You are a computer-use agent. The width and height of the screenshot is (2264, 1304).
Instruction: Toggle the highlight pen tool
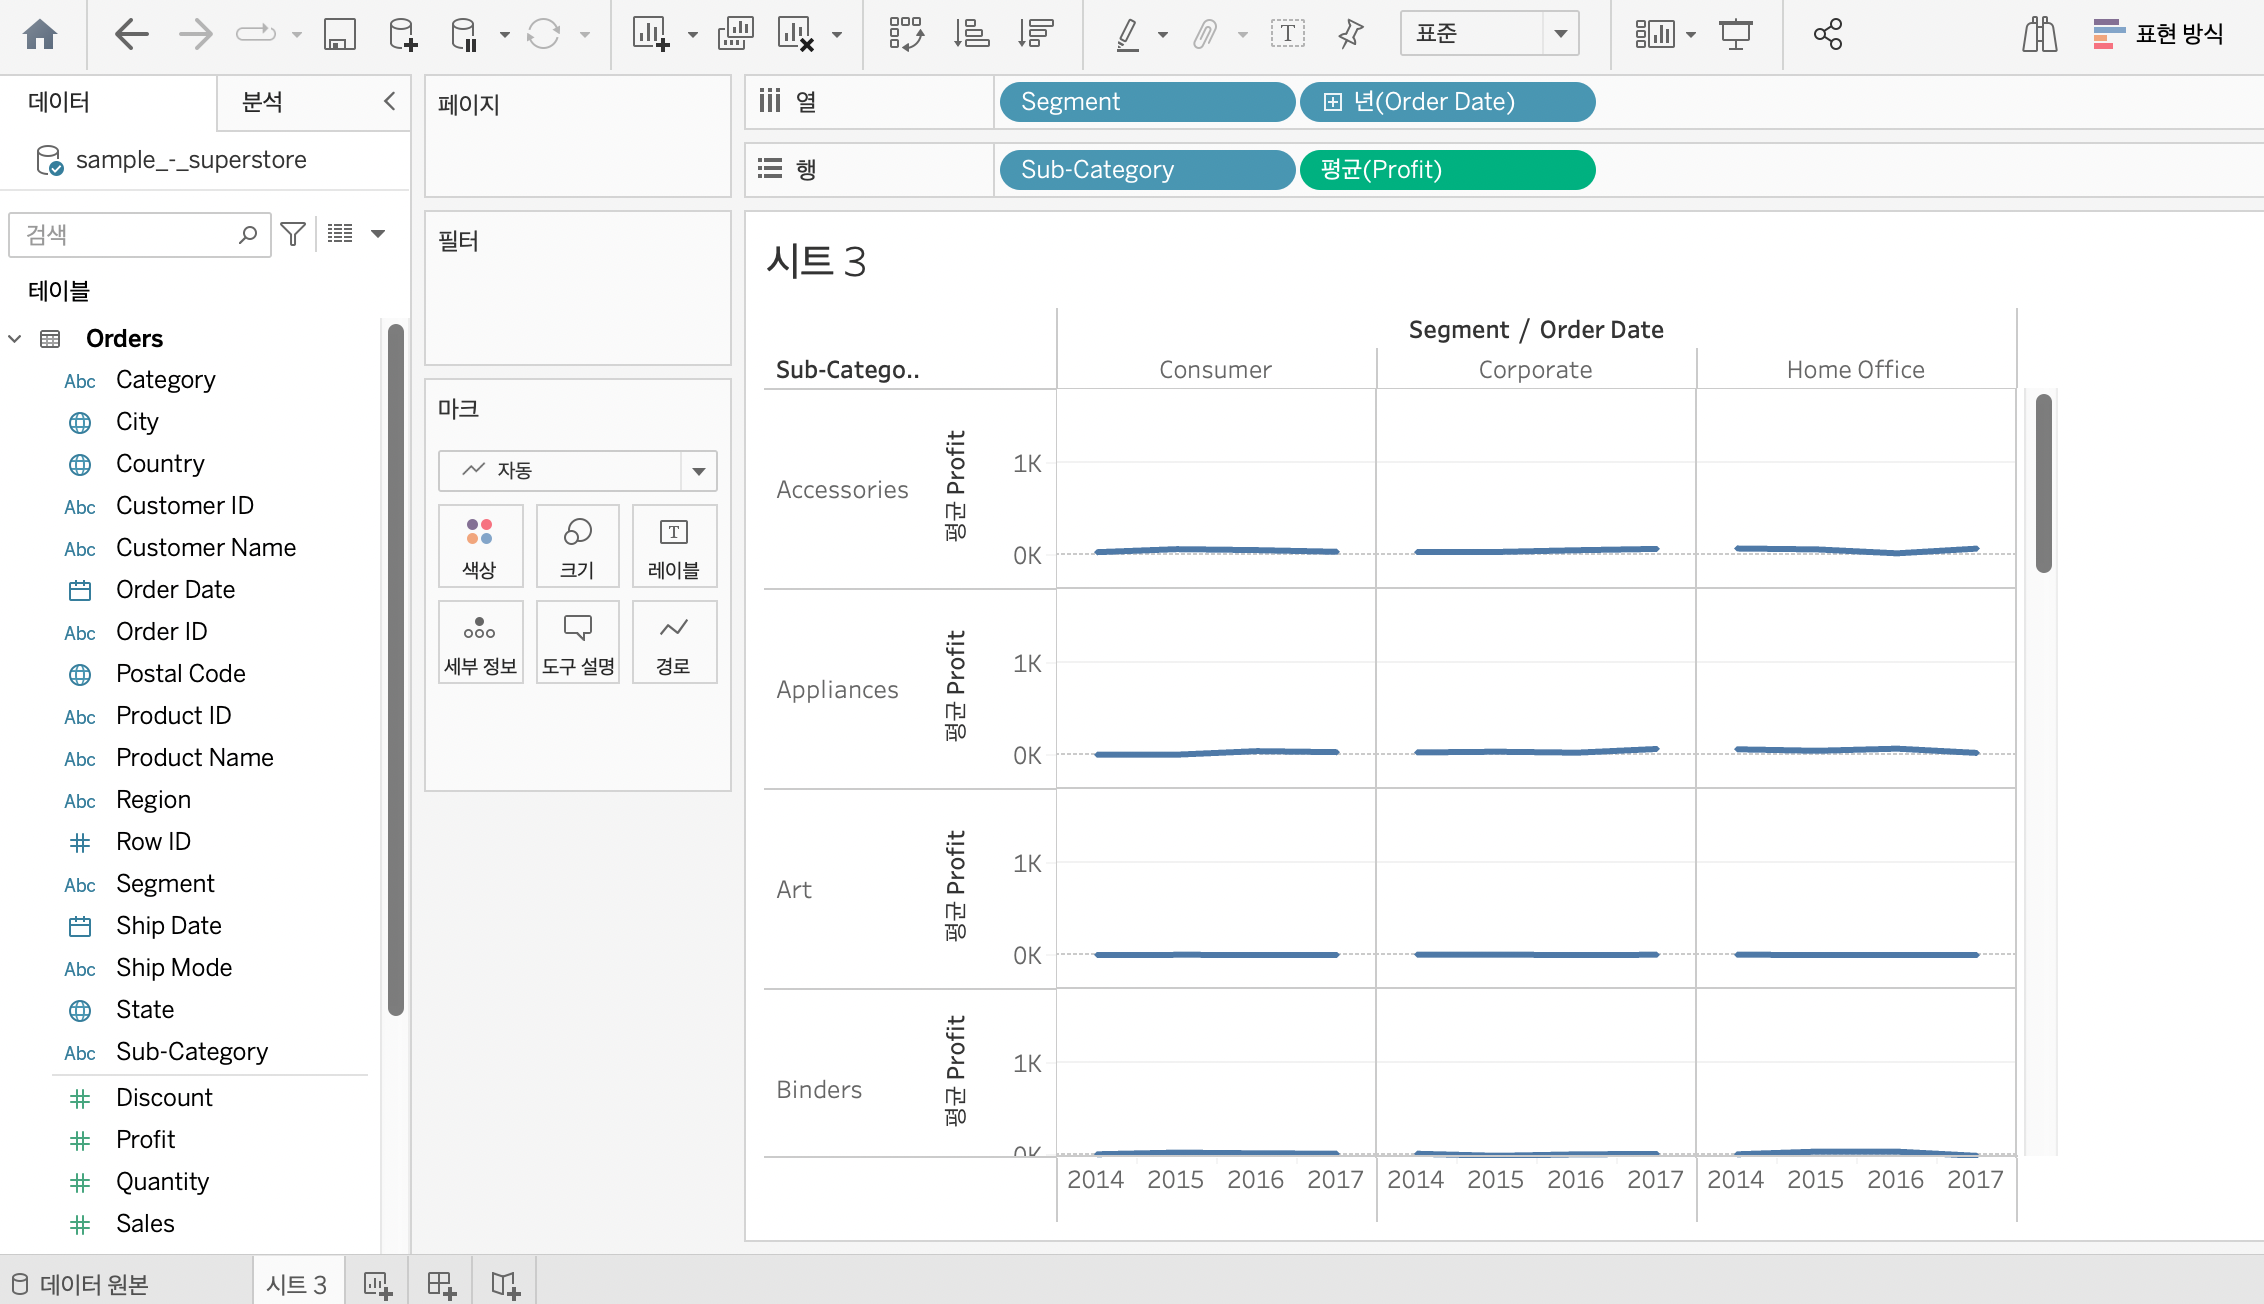[x=1127, y=35]
